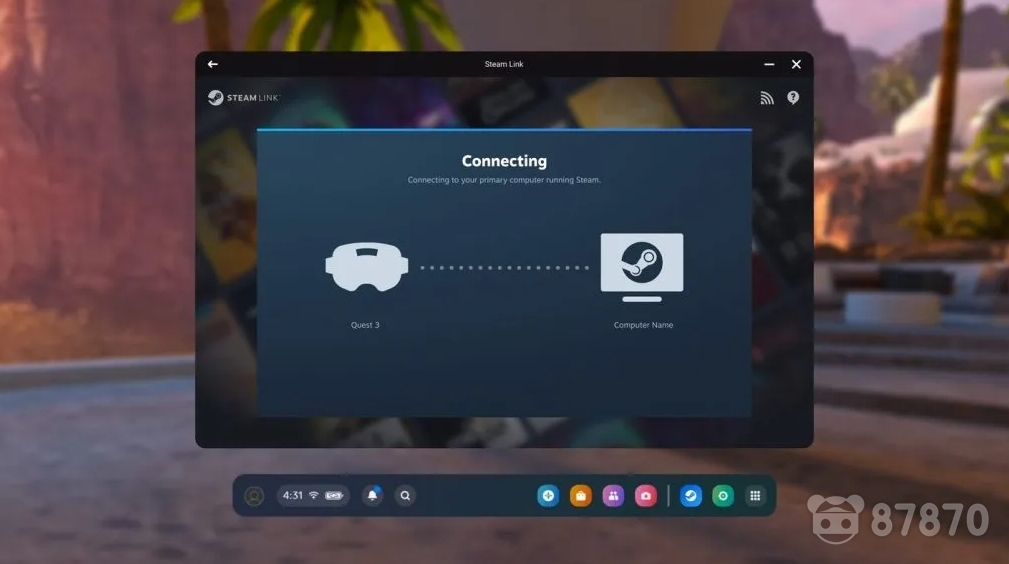The height and width of the screenshot is (564, 1009).
Task: Minimize the Steam Link window
Action: pyautogui.click(x=769, y=64)
